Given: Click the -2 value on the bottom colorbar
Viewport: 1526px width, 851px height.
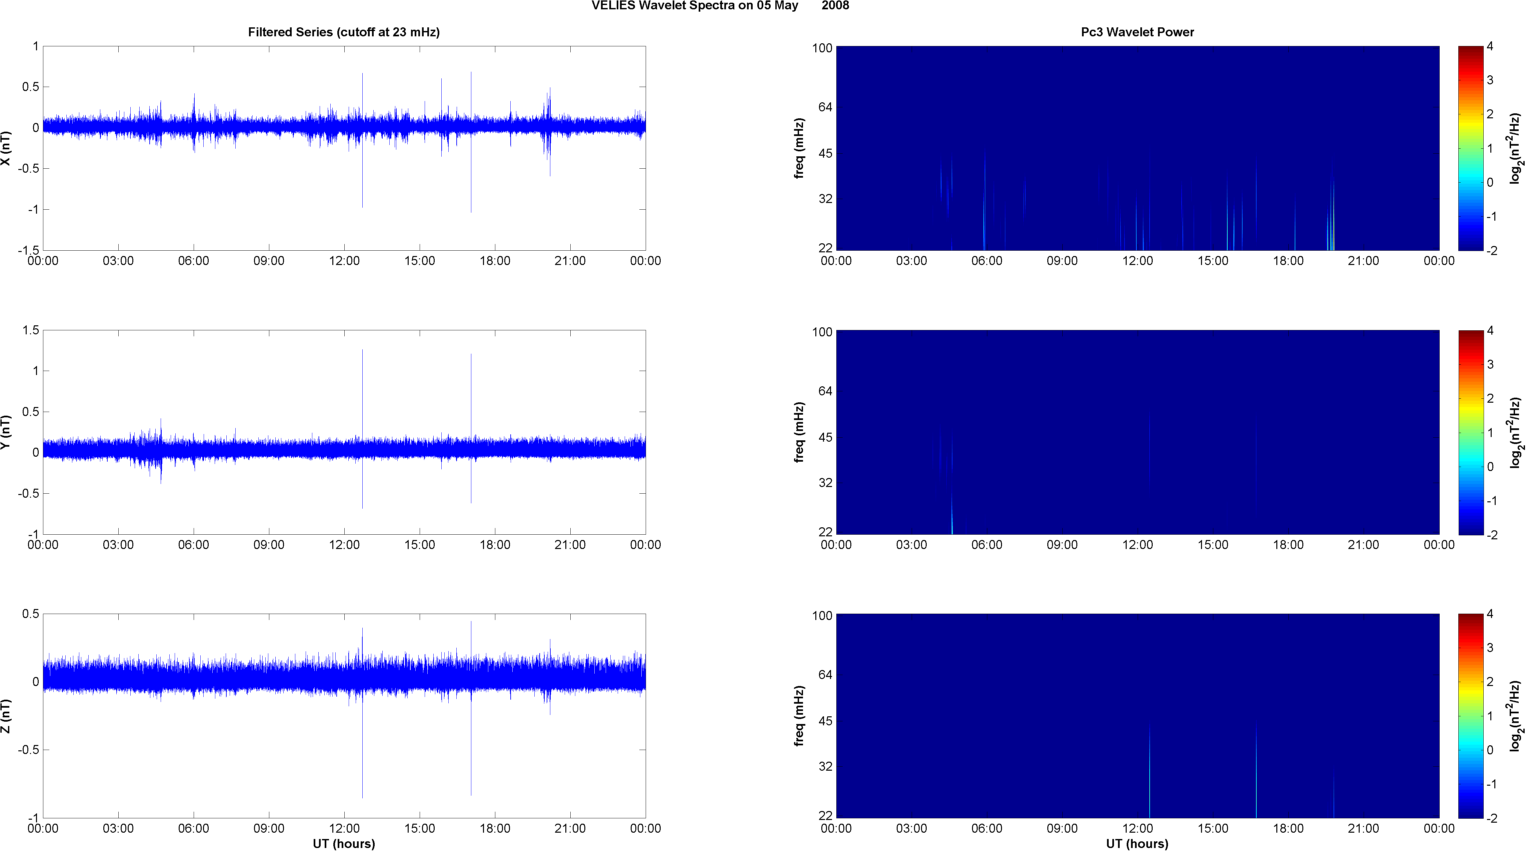Looking at the screenshot, I should click(1491, 818).
